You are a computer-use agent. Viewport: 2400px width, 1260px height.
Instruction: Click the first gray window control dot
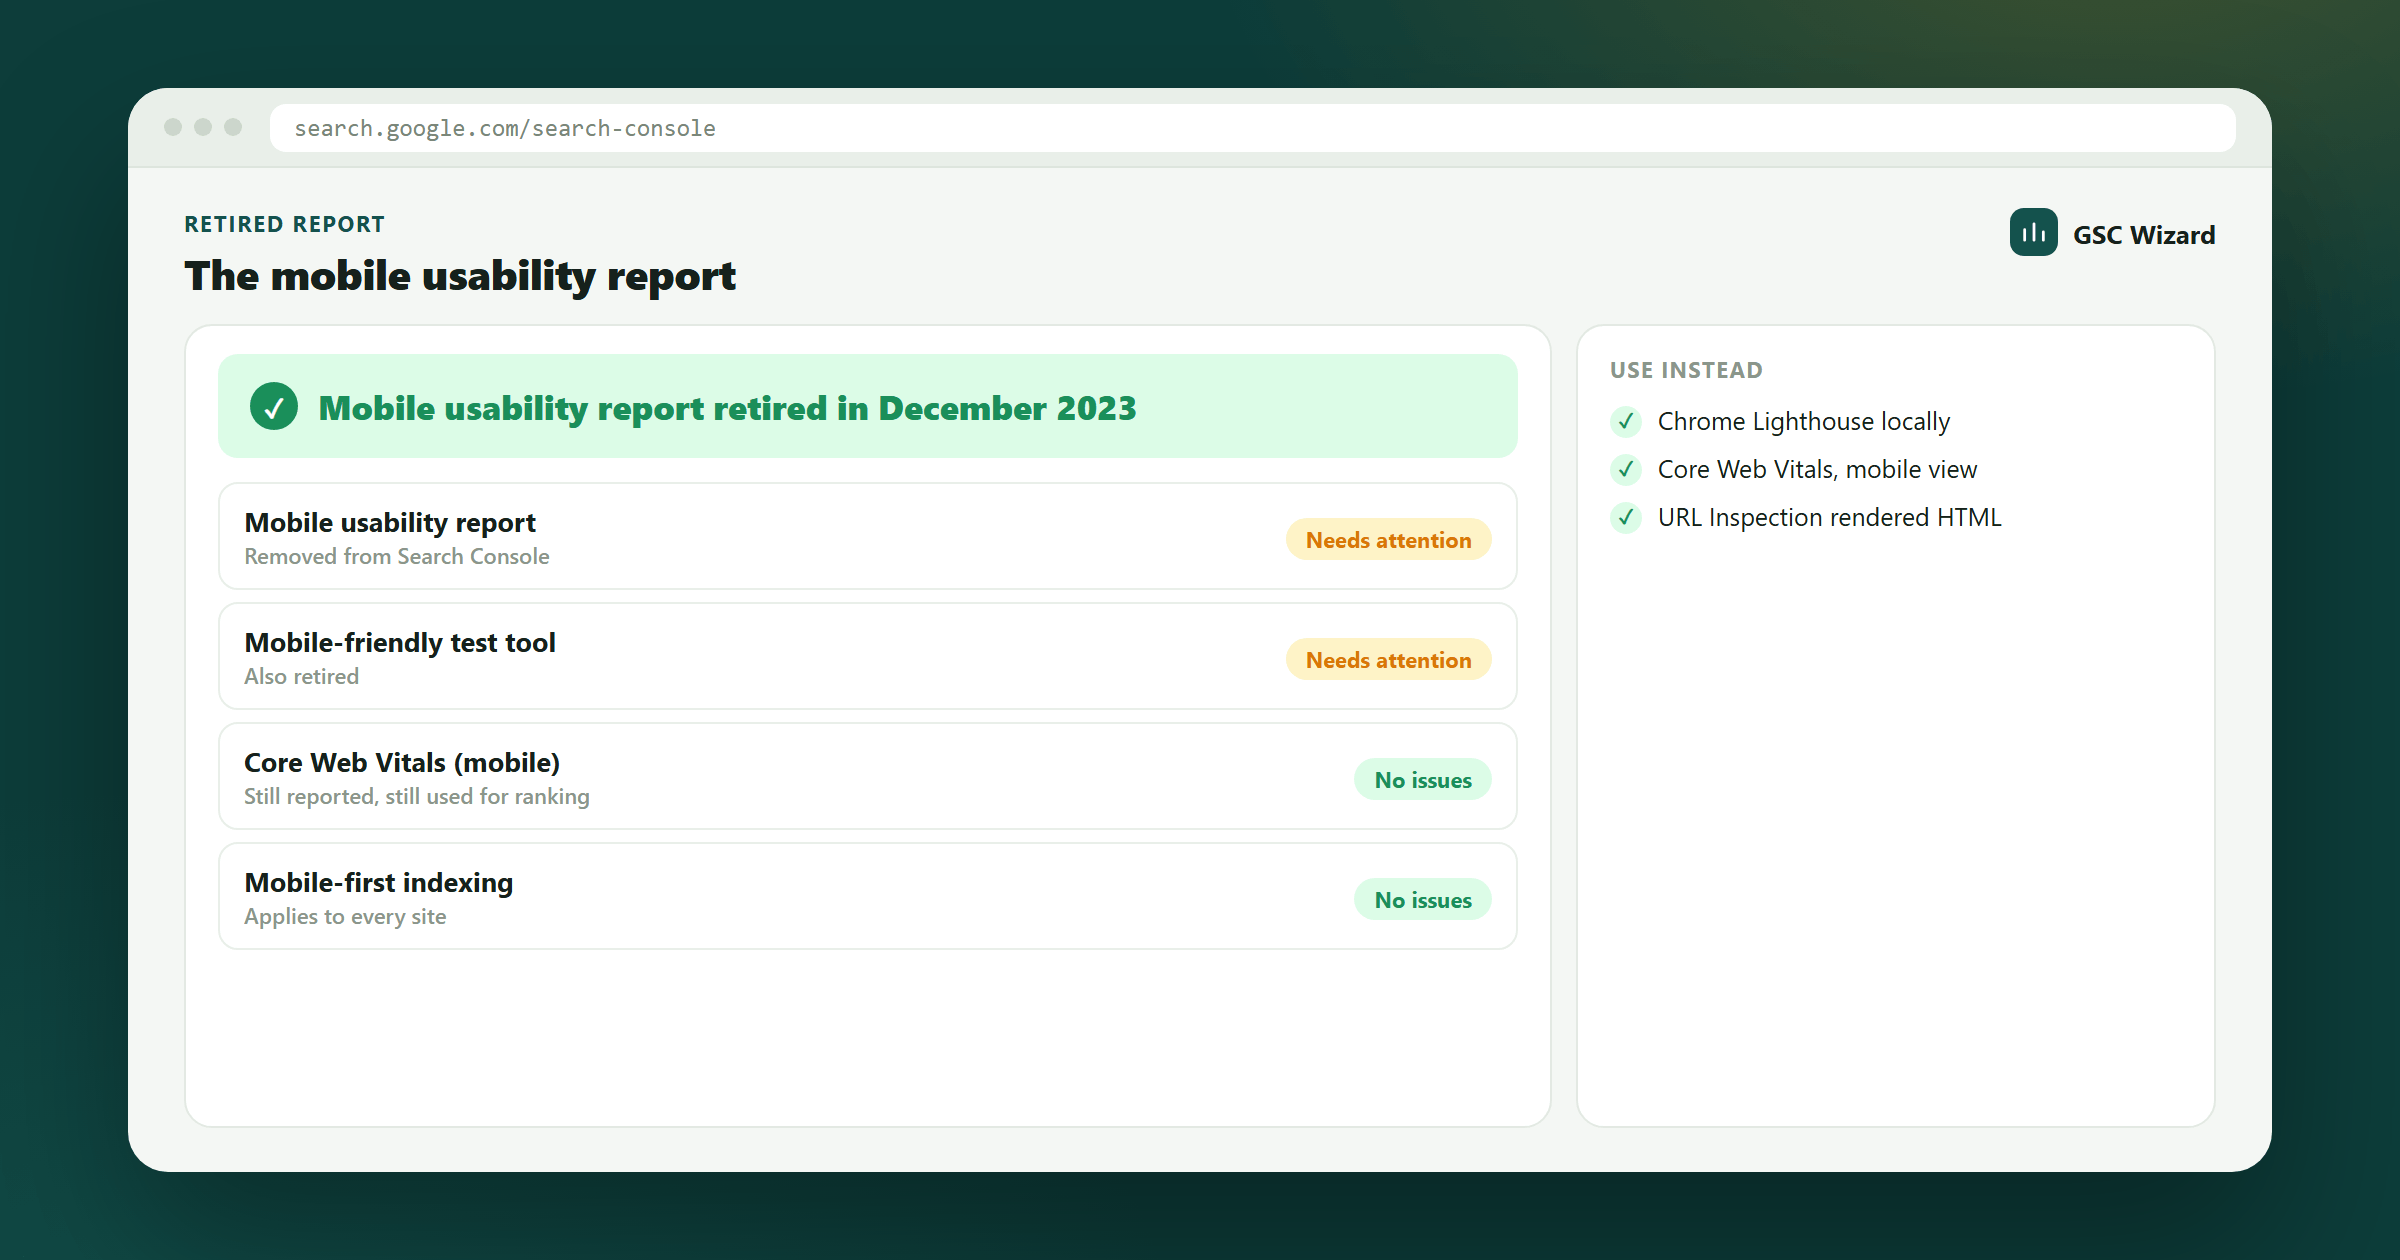173,127
